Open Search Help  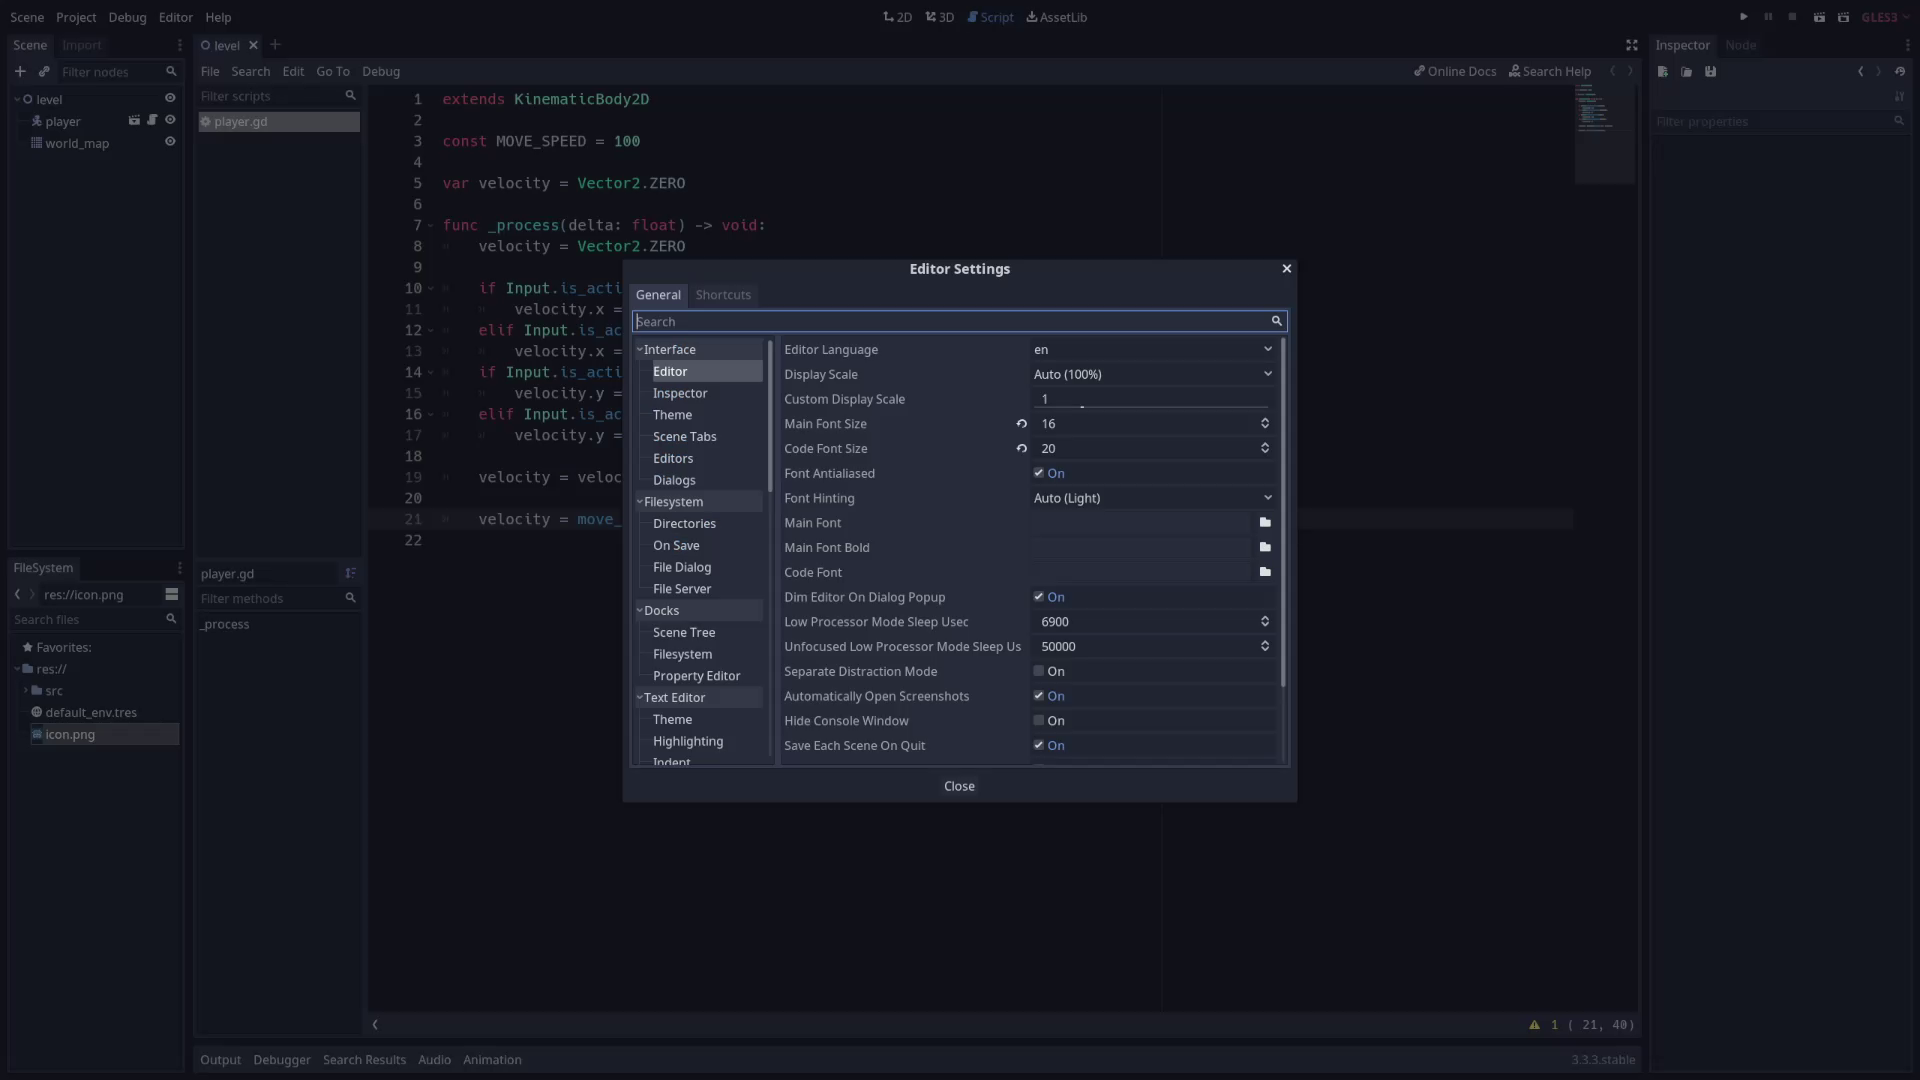(x=1550, y=71)
